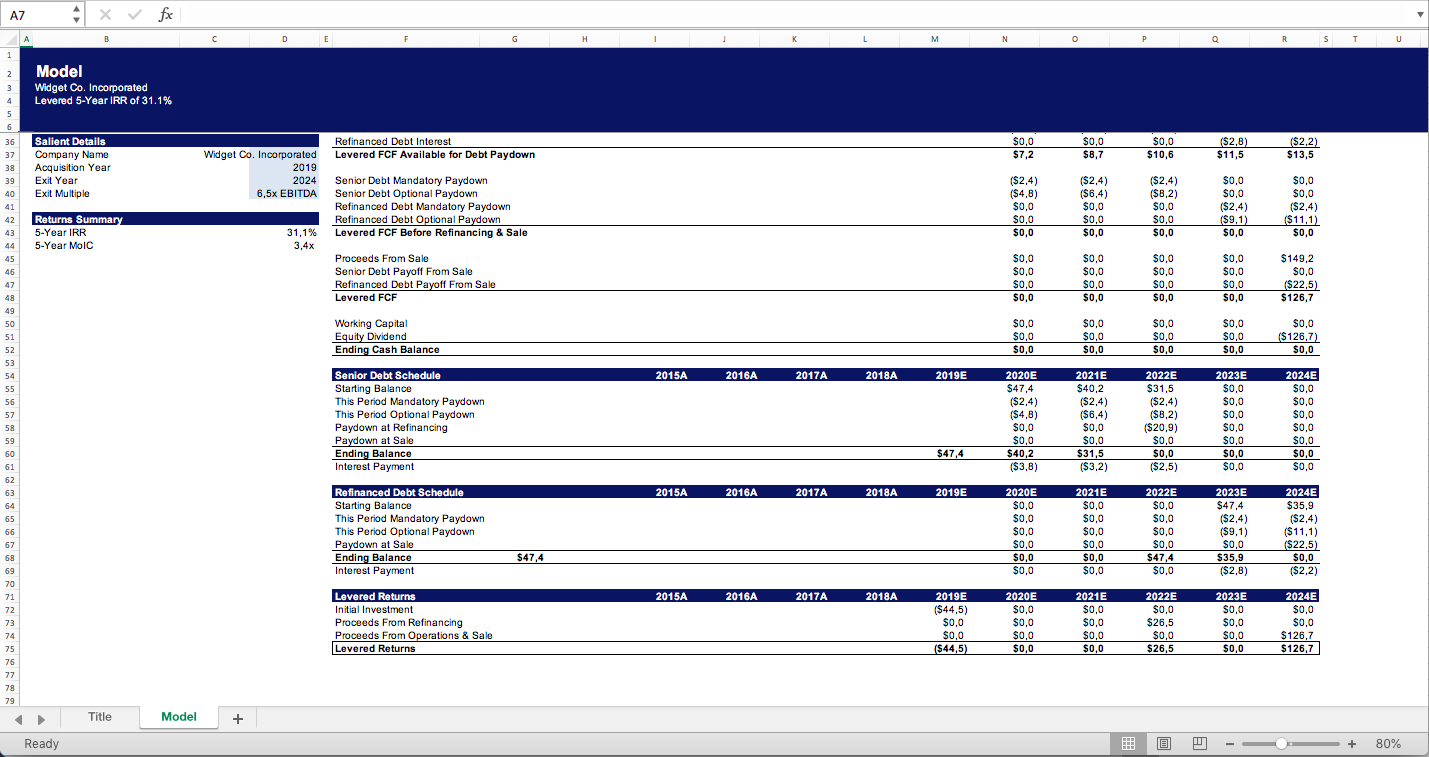Image resolution: width=1429 pixels, height=757 pixels.
Task: Click the zoom out minus button
Action: 1231,743
